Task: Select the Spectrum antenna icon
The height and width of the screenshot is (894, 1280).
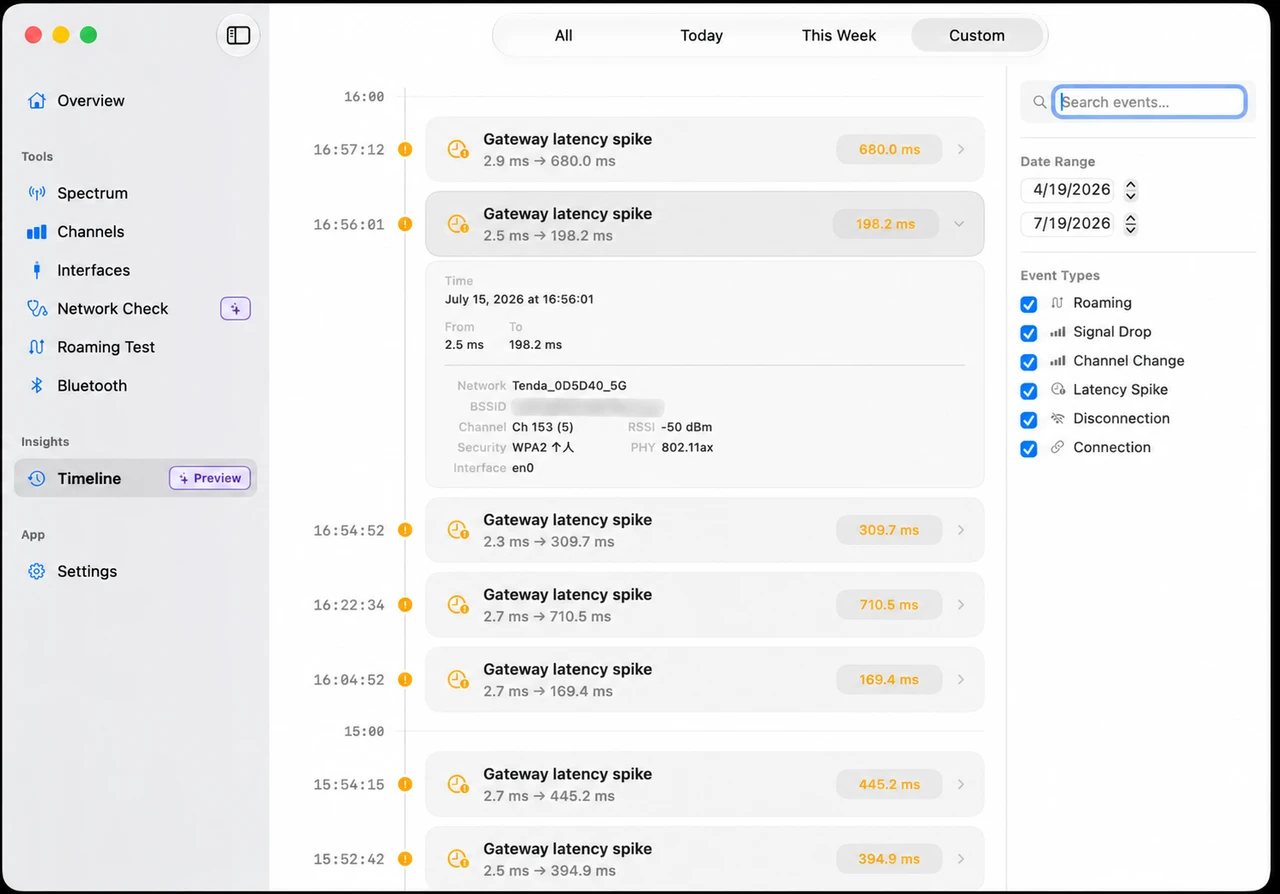Action: point(37,193)
